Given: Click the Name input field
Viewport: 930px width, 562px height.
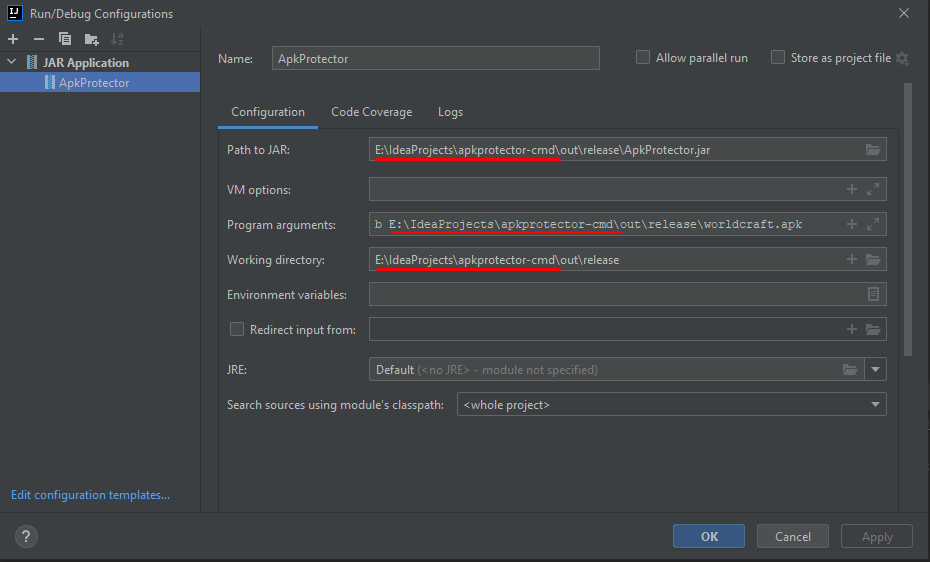Looking at the screenshot, I should tap(435, 58).
